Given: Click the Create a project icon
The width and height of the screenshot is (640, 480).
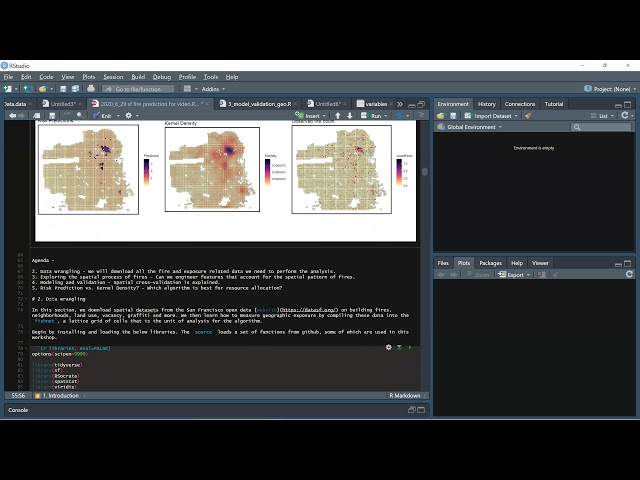Looking at the screenshot, I should pos(27,89).
